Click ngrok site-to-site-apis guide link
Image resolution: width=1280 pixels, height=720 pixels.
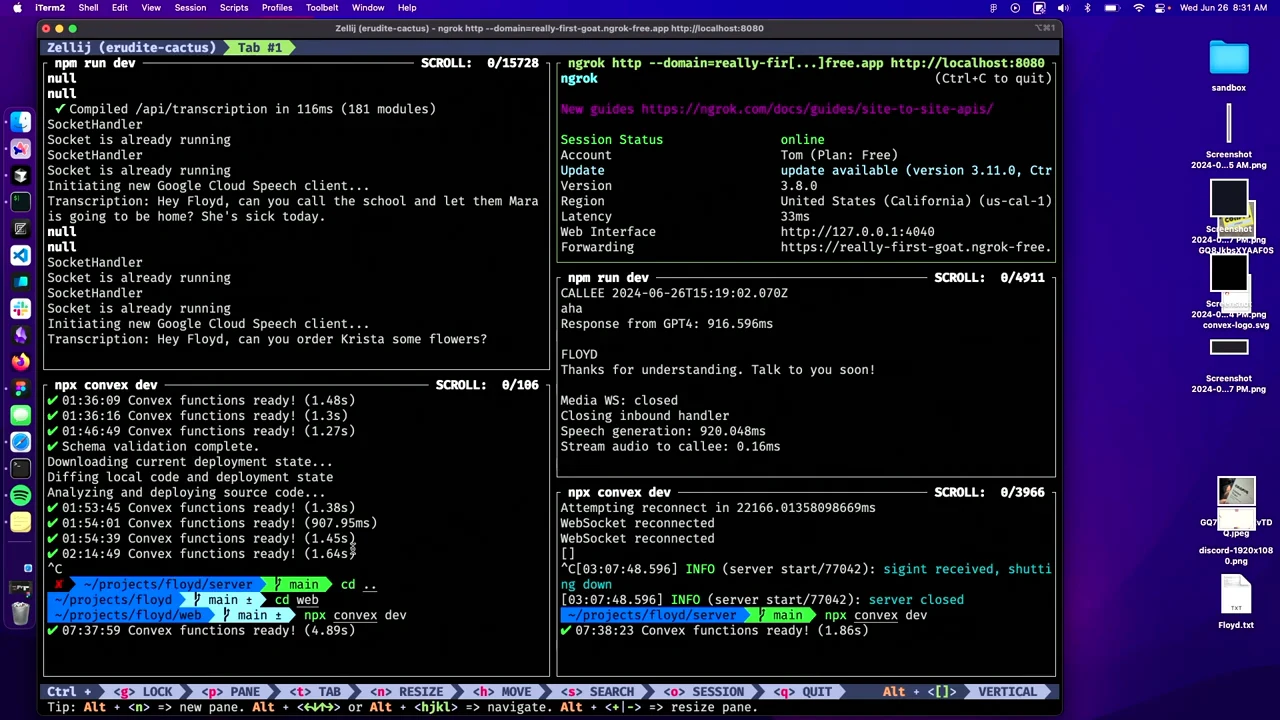(x=817, y=109)
